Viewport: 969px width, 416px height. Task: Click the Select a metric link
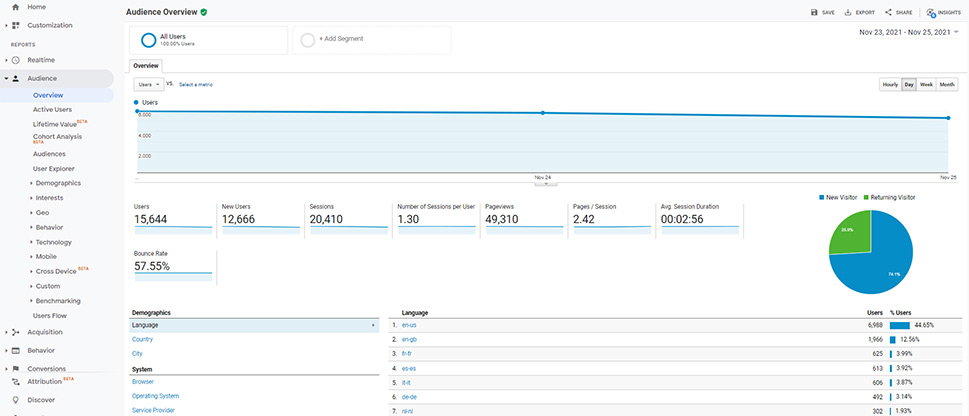(x=196, y=85)
